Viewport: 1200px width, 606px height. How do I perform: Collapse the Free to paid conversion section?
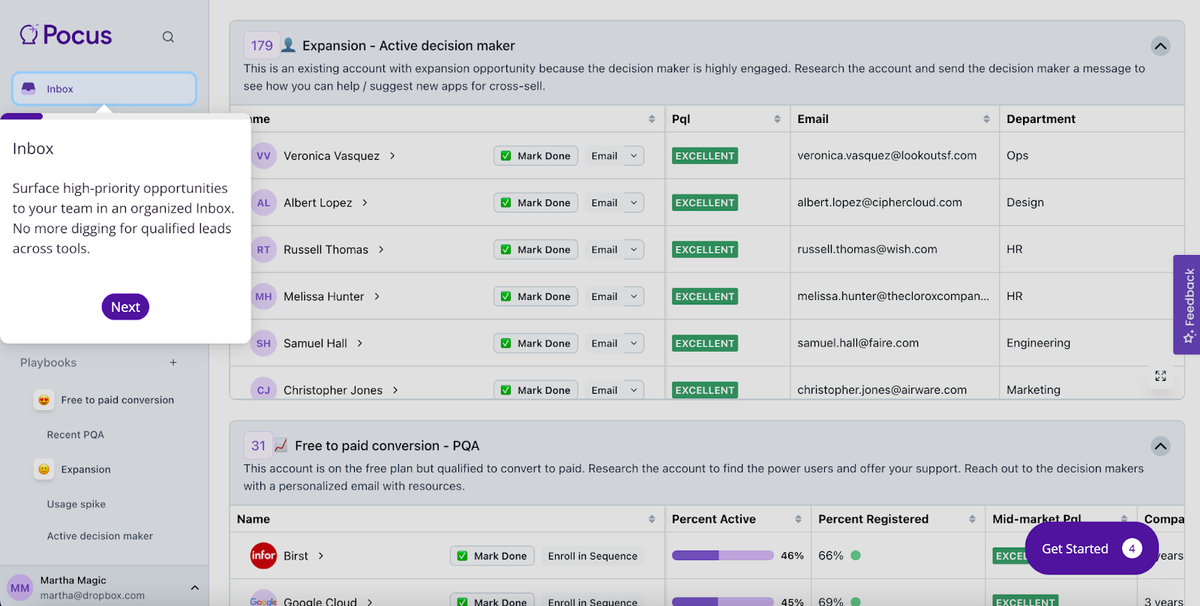[x=1160, y=446]
